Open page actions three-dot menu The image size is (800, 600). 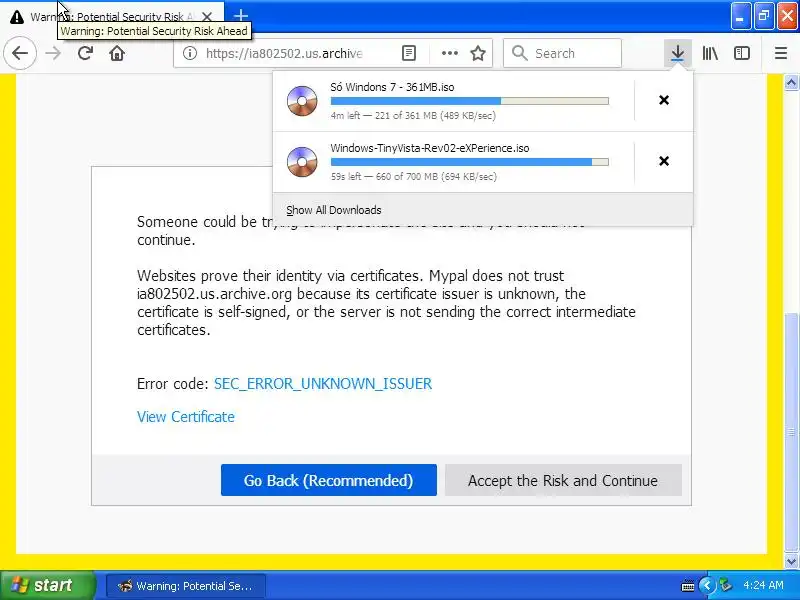449,53
